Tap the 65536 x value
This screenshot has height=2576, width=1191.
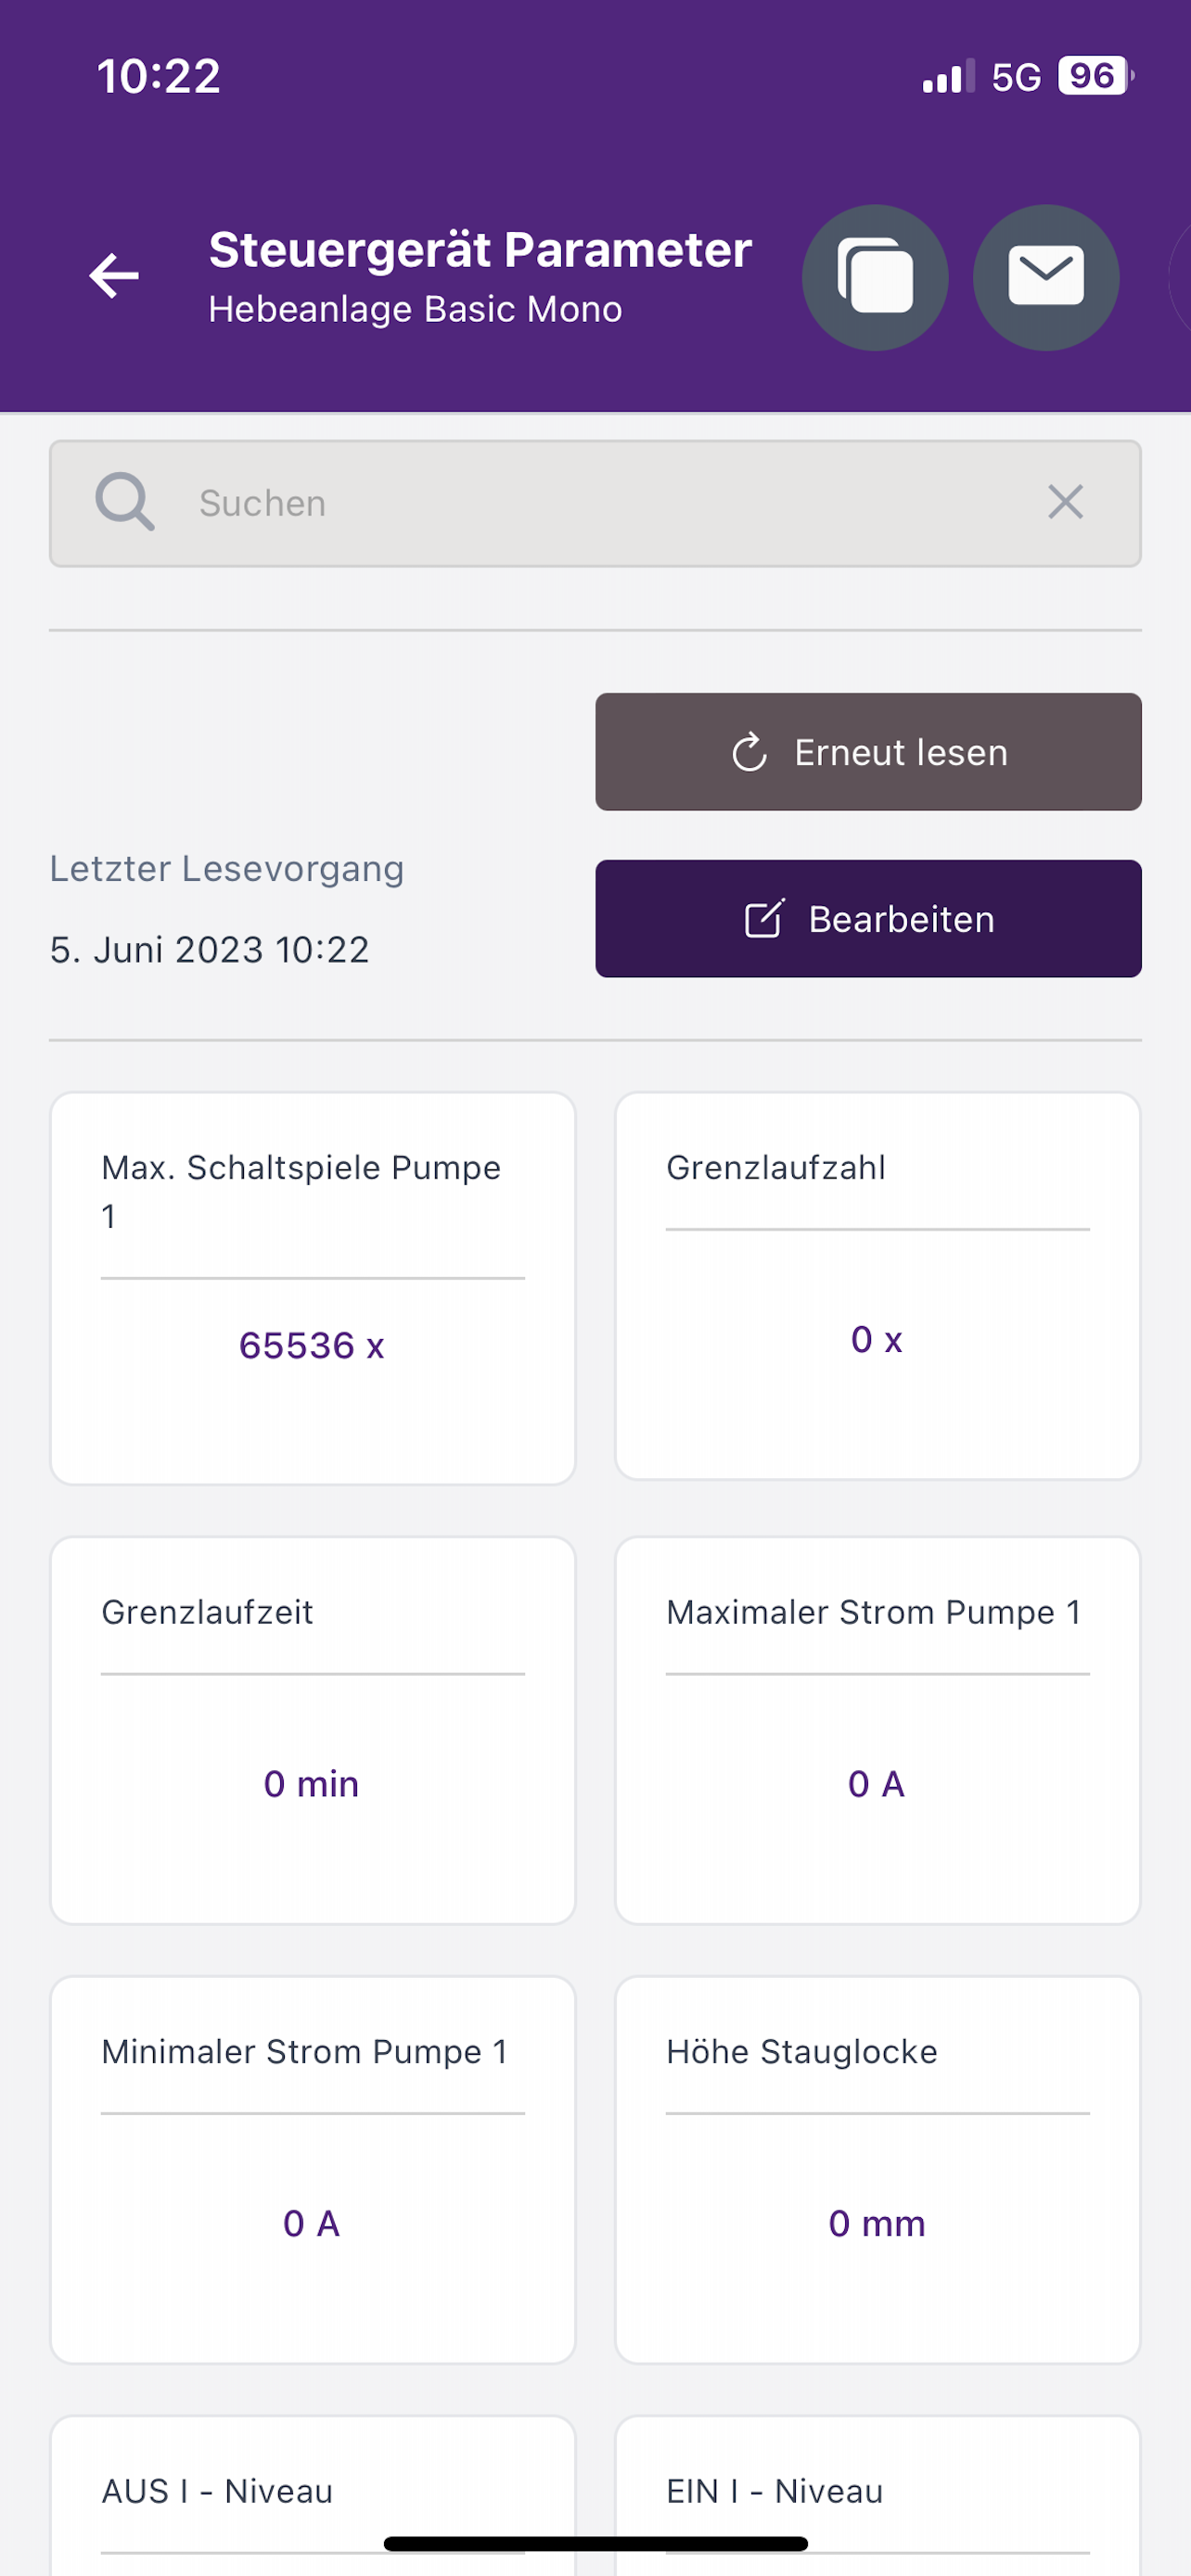(x=312, y=1346)
